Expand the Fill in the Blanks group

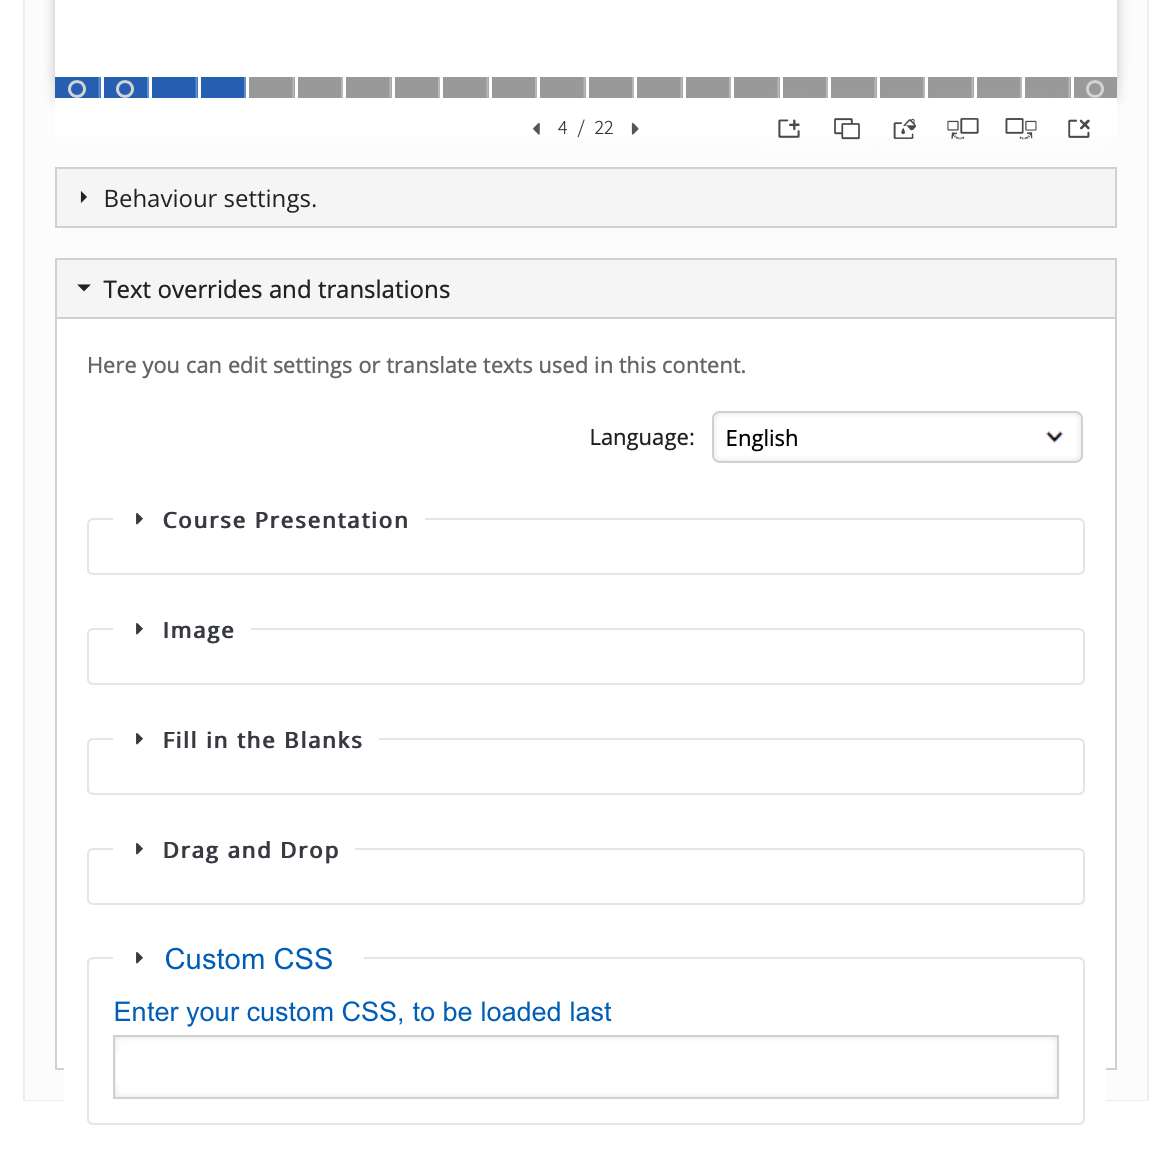(262, 740)
